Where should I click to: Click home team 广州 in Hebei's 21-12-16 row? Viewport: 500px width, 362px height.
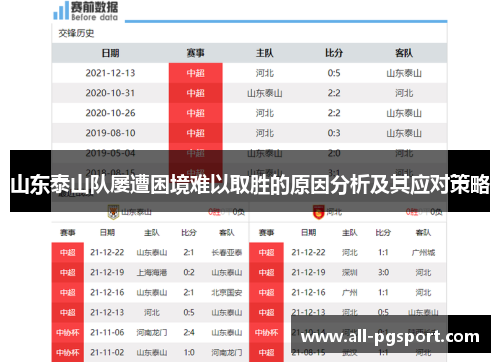[350, 293]
